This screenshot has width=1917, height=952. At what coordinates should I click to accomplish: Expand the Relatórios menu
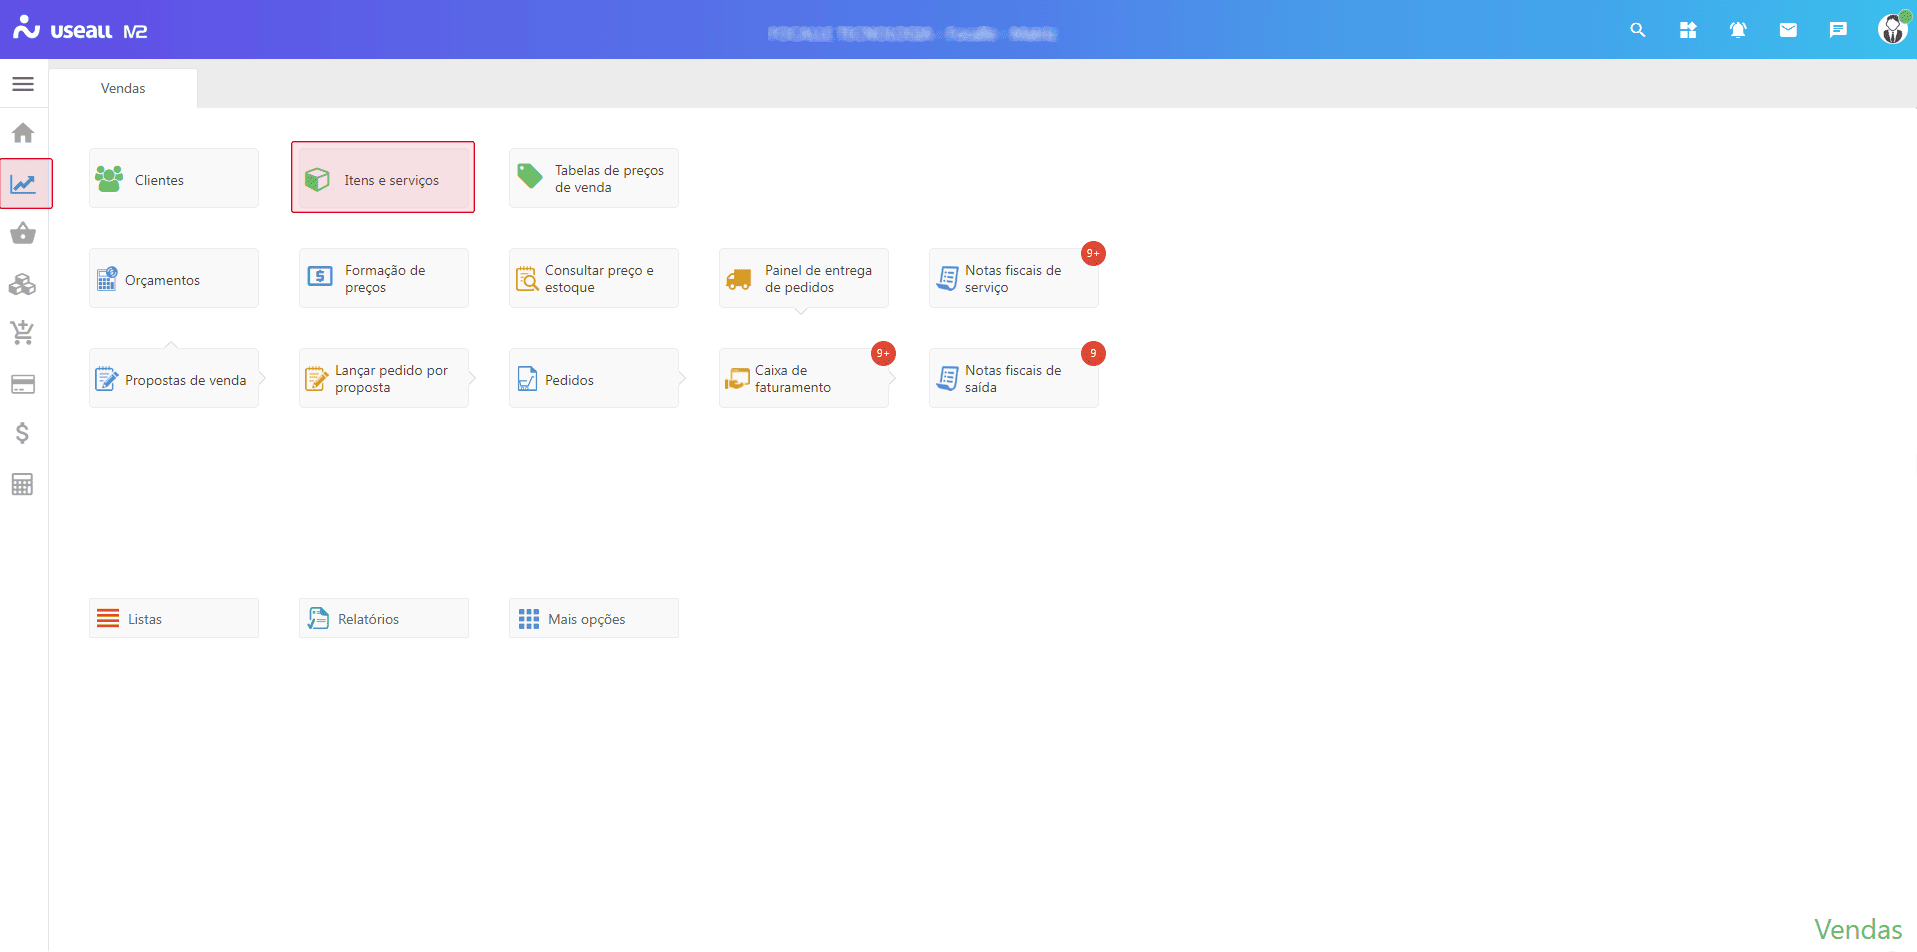[x=384, y=619]
